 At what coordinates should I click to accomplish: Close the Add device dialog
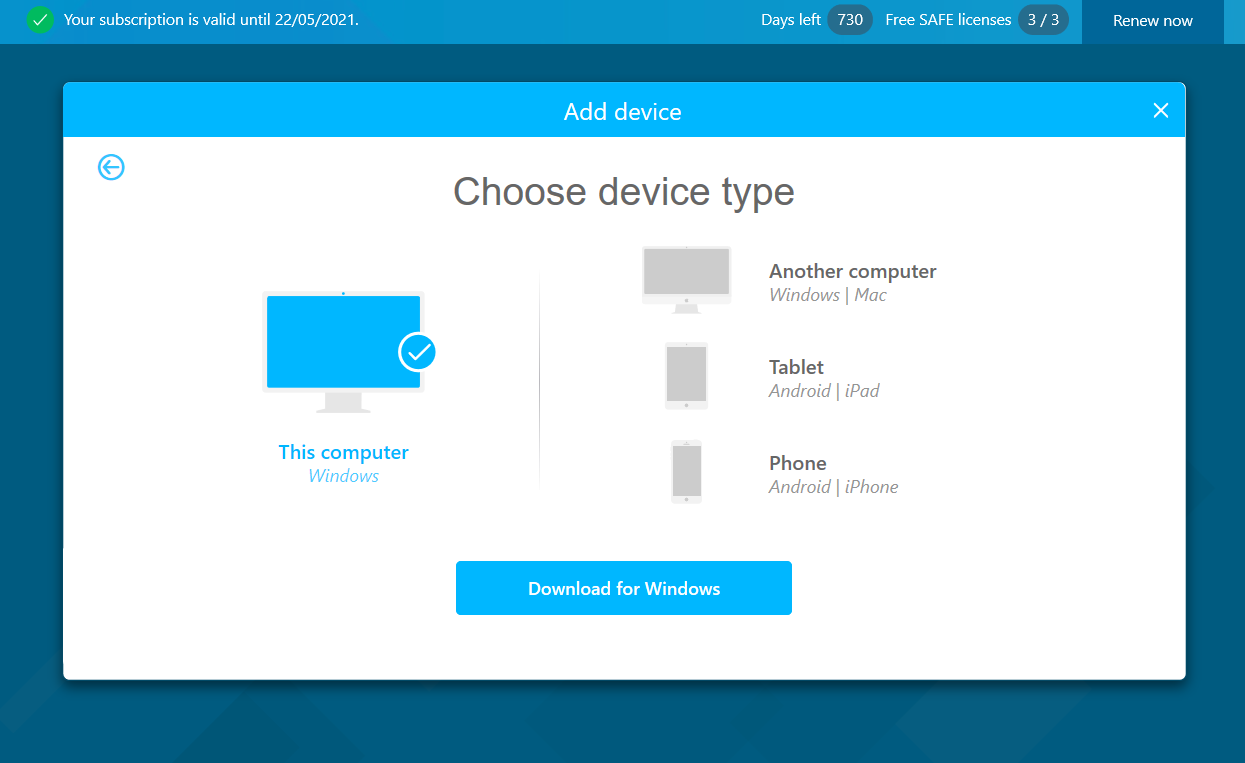[x=1160, y=110]
